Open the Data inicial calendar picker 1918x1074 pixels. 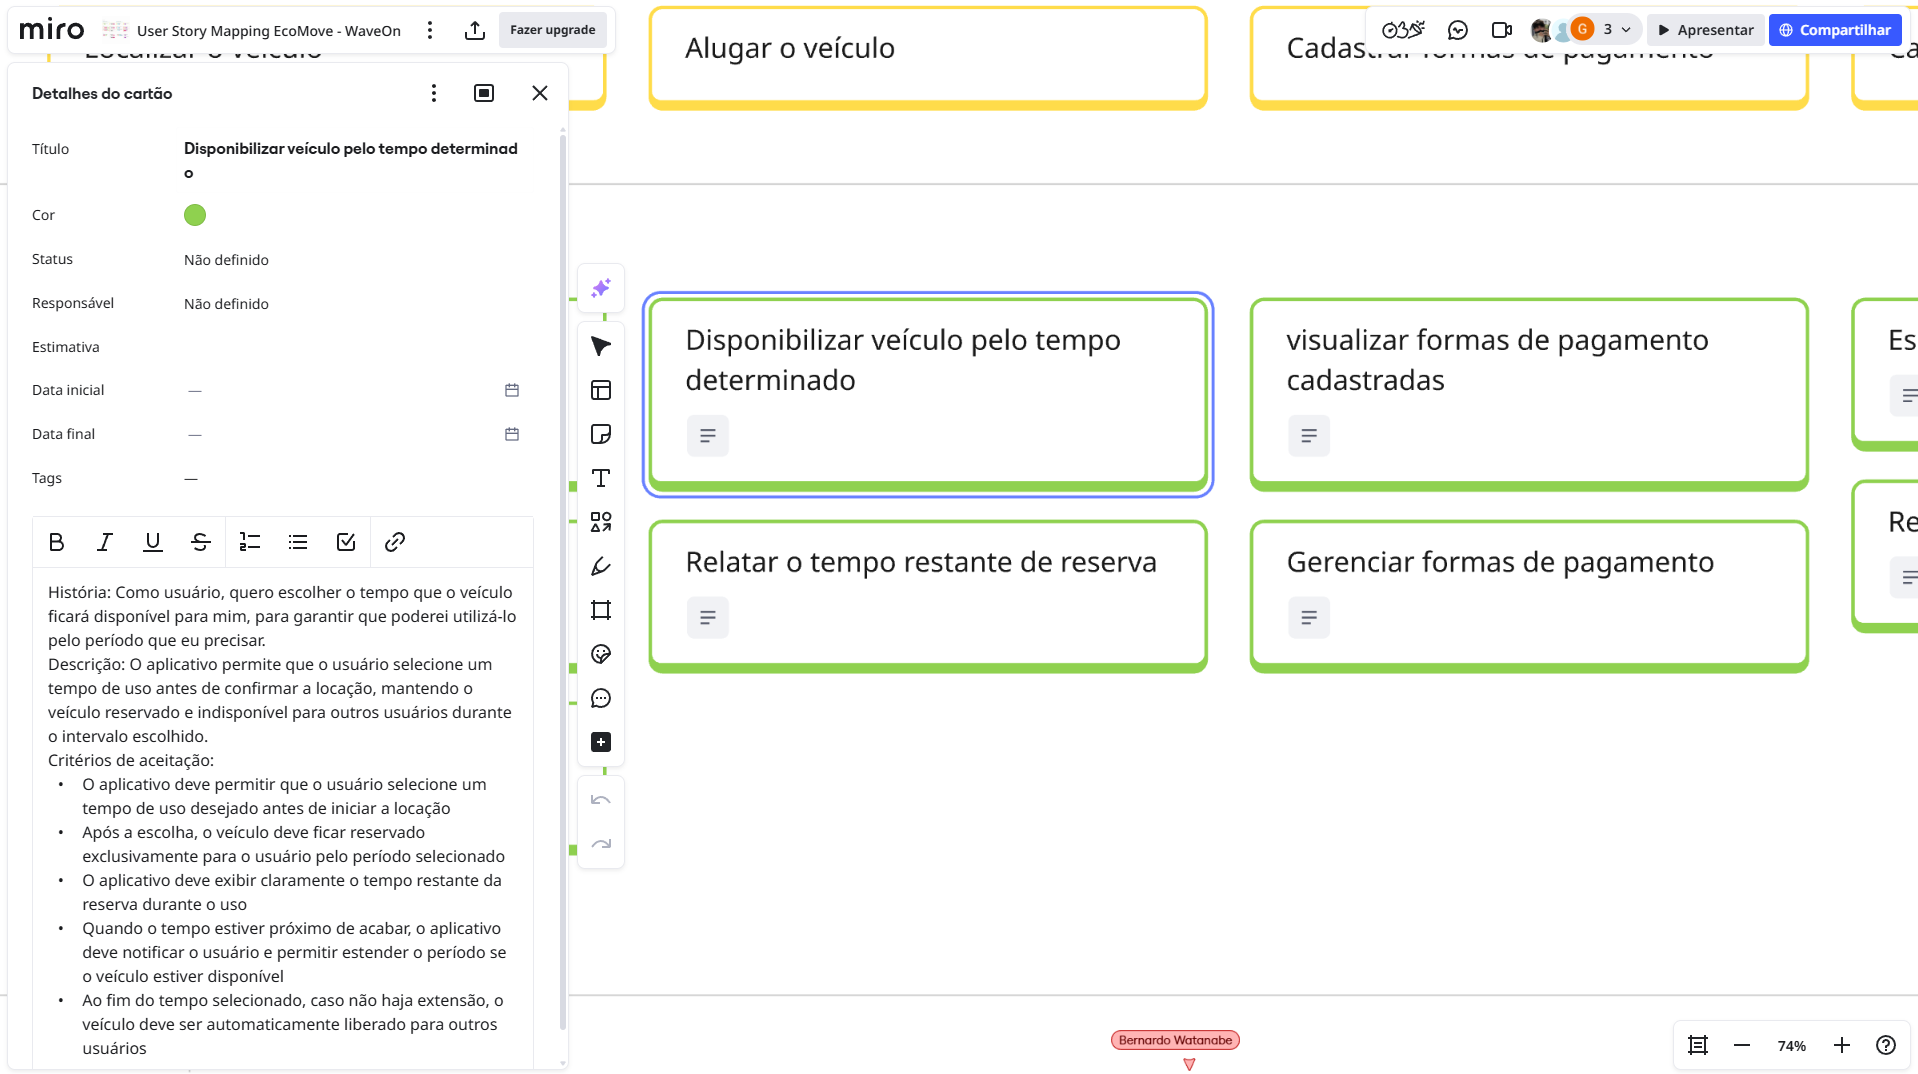[x=512, y=390]
